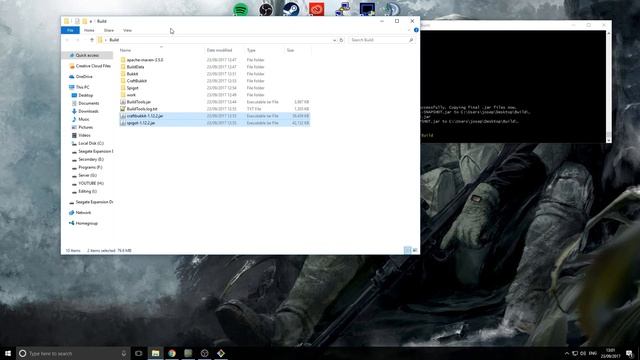The height and width of the screenshot is (360, 640).
Task: Open Task View on the taskbar
Action: (138, 353)
